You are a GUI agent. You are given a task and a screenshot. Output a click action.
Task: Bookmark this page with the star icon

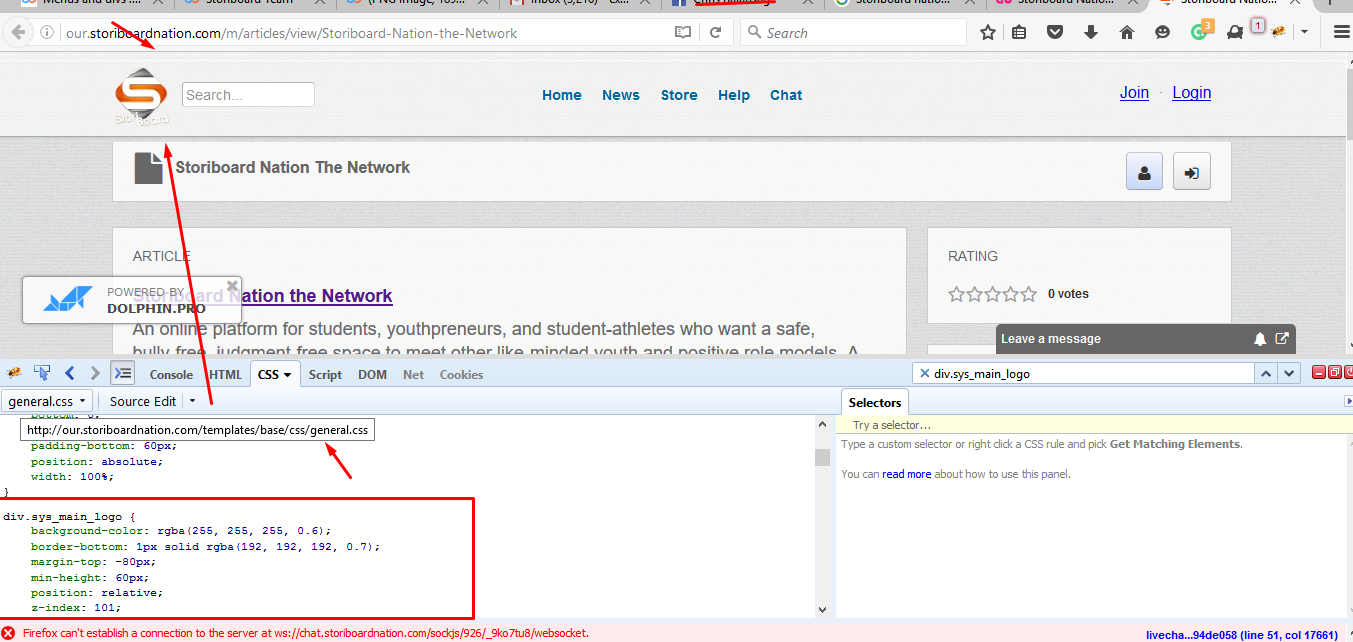(988, 33)
